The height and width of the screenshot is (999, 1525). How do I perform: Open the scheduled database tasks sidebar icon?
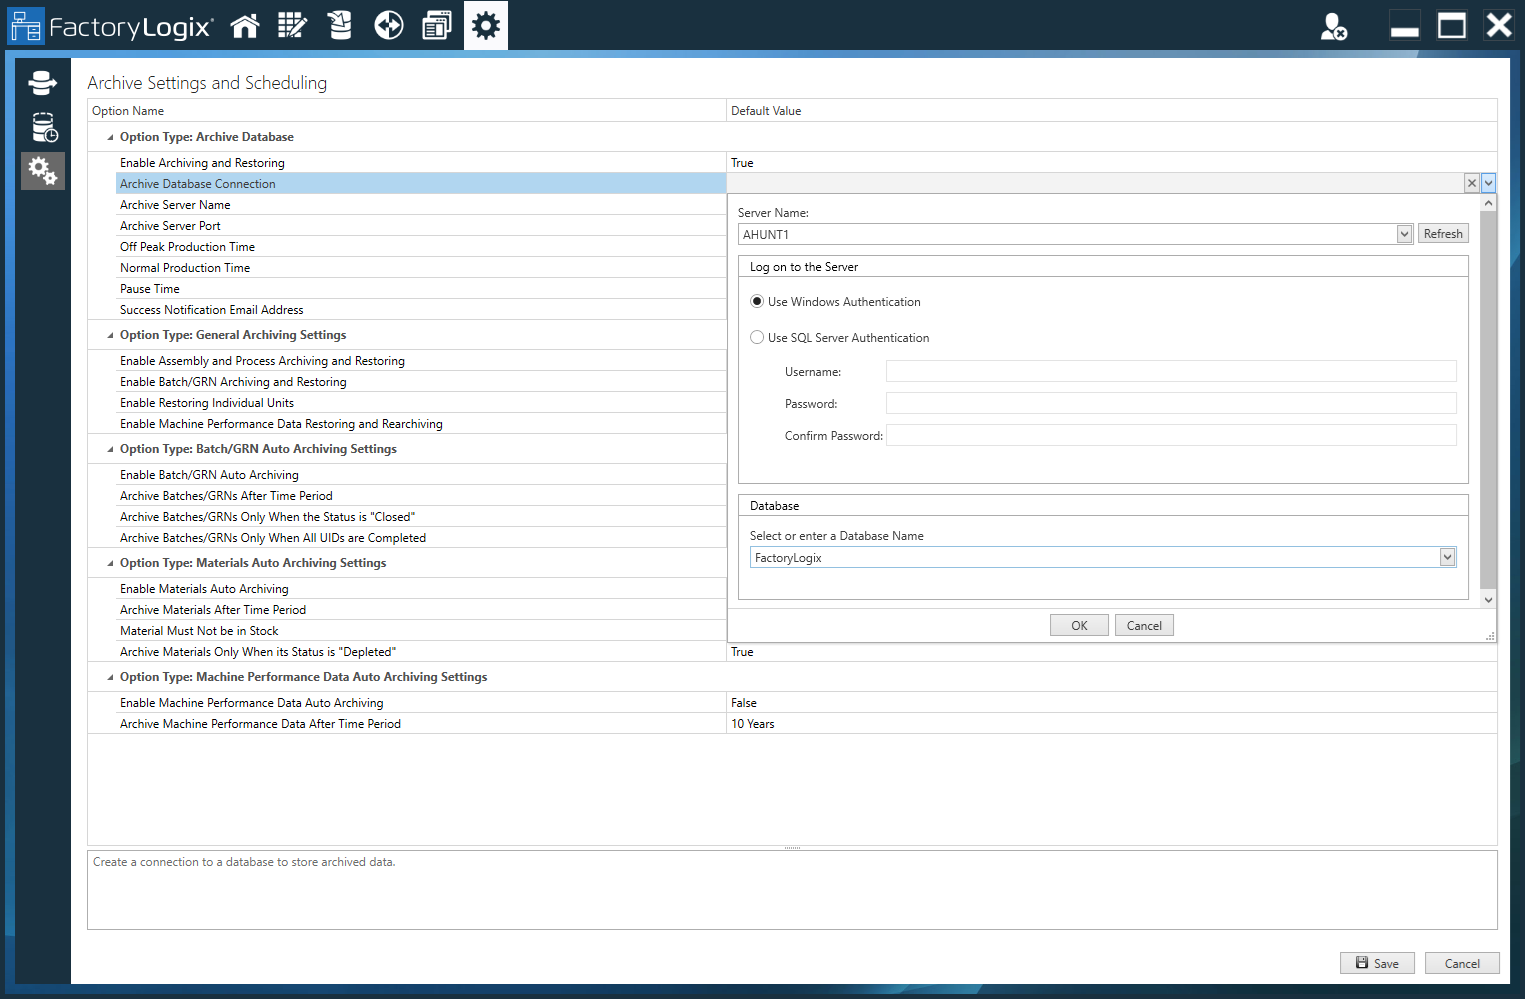click(42, 128)
